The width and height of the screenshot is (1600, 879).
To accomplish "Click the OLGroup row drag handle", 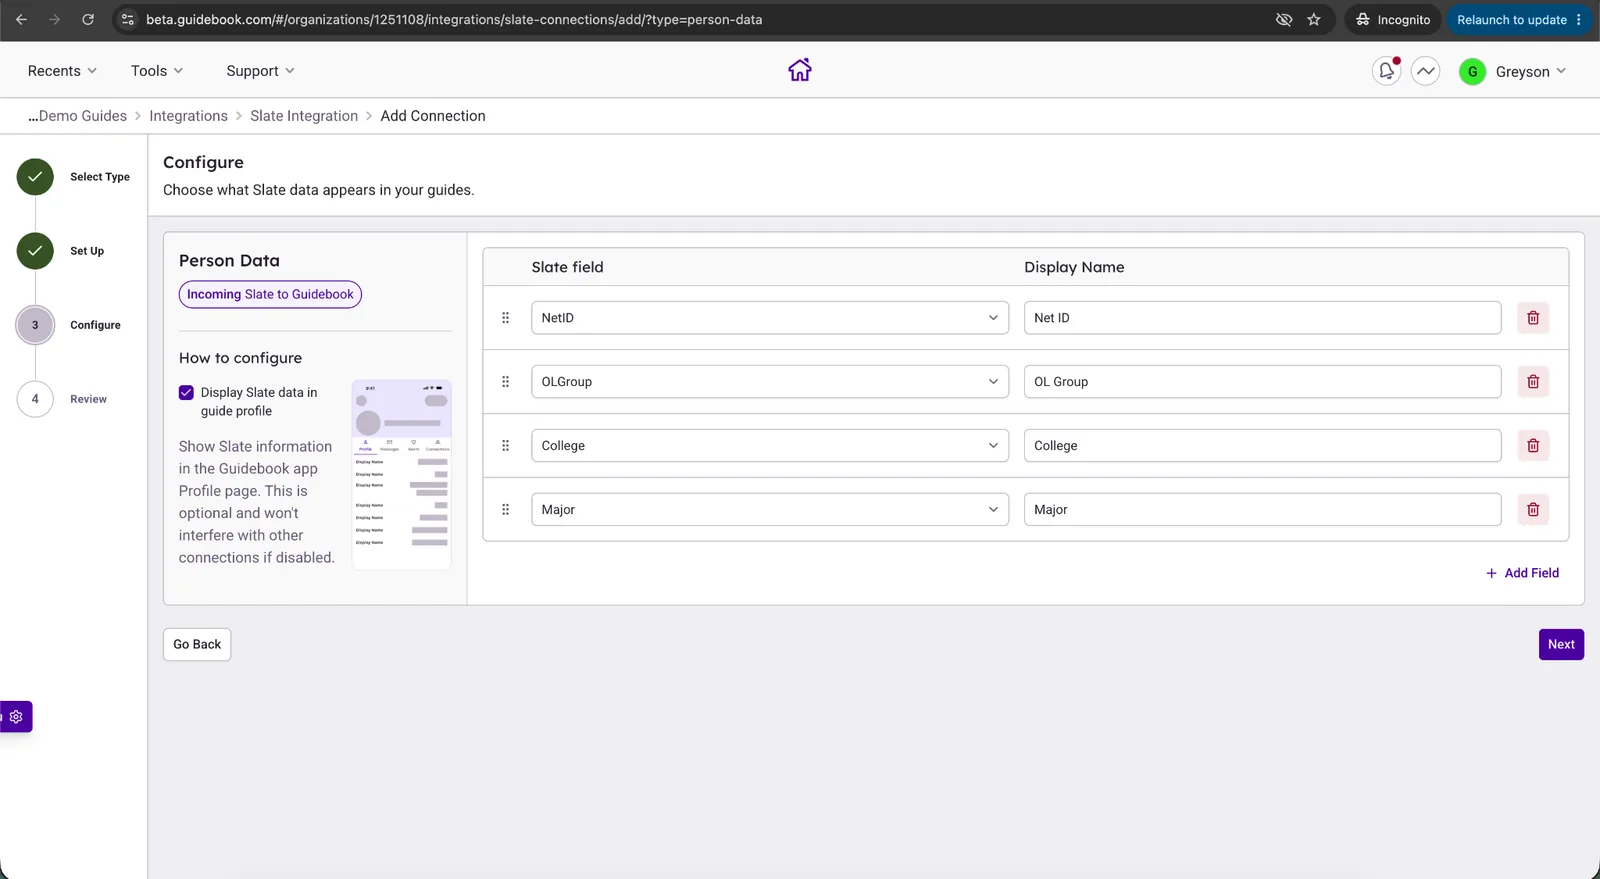I will point(505,382).
